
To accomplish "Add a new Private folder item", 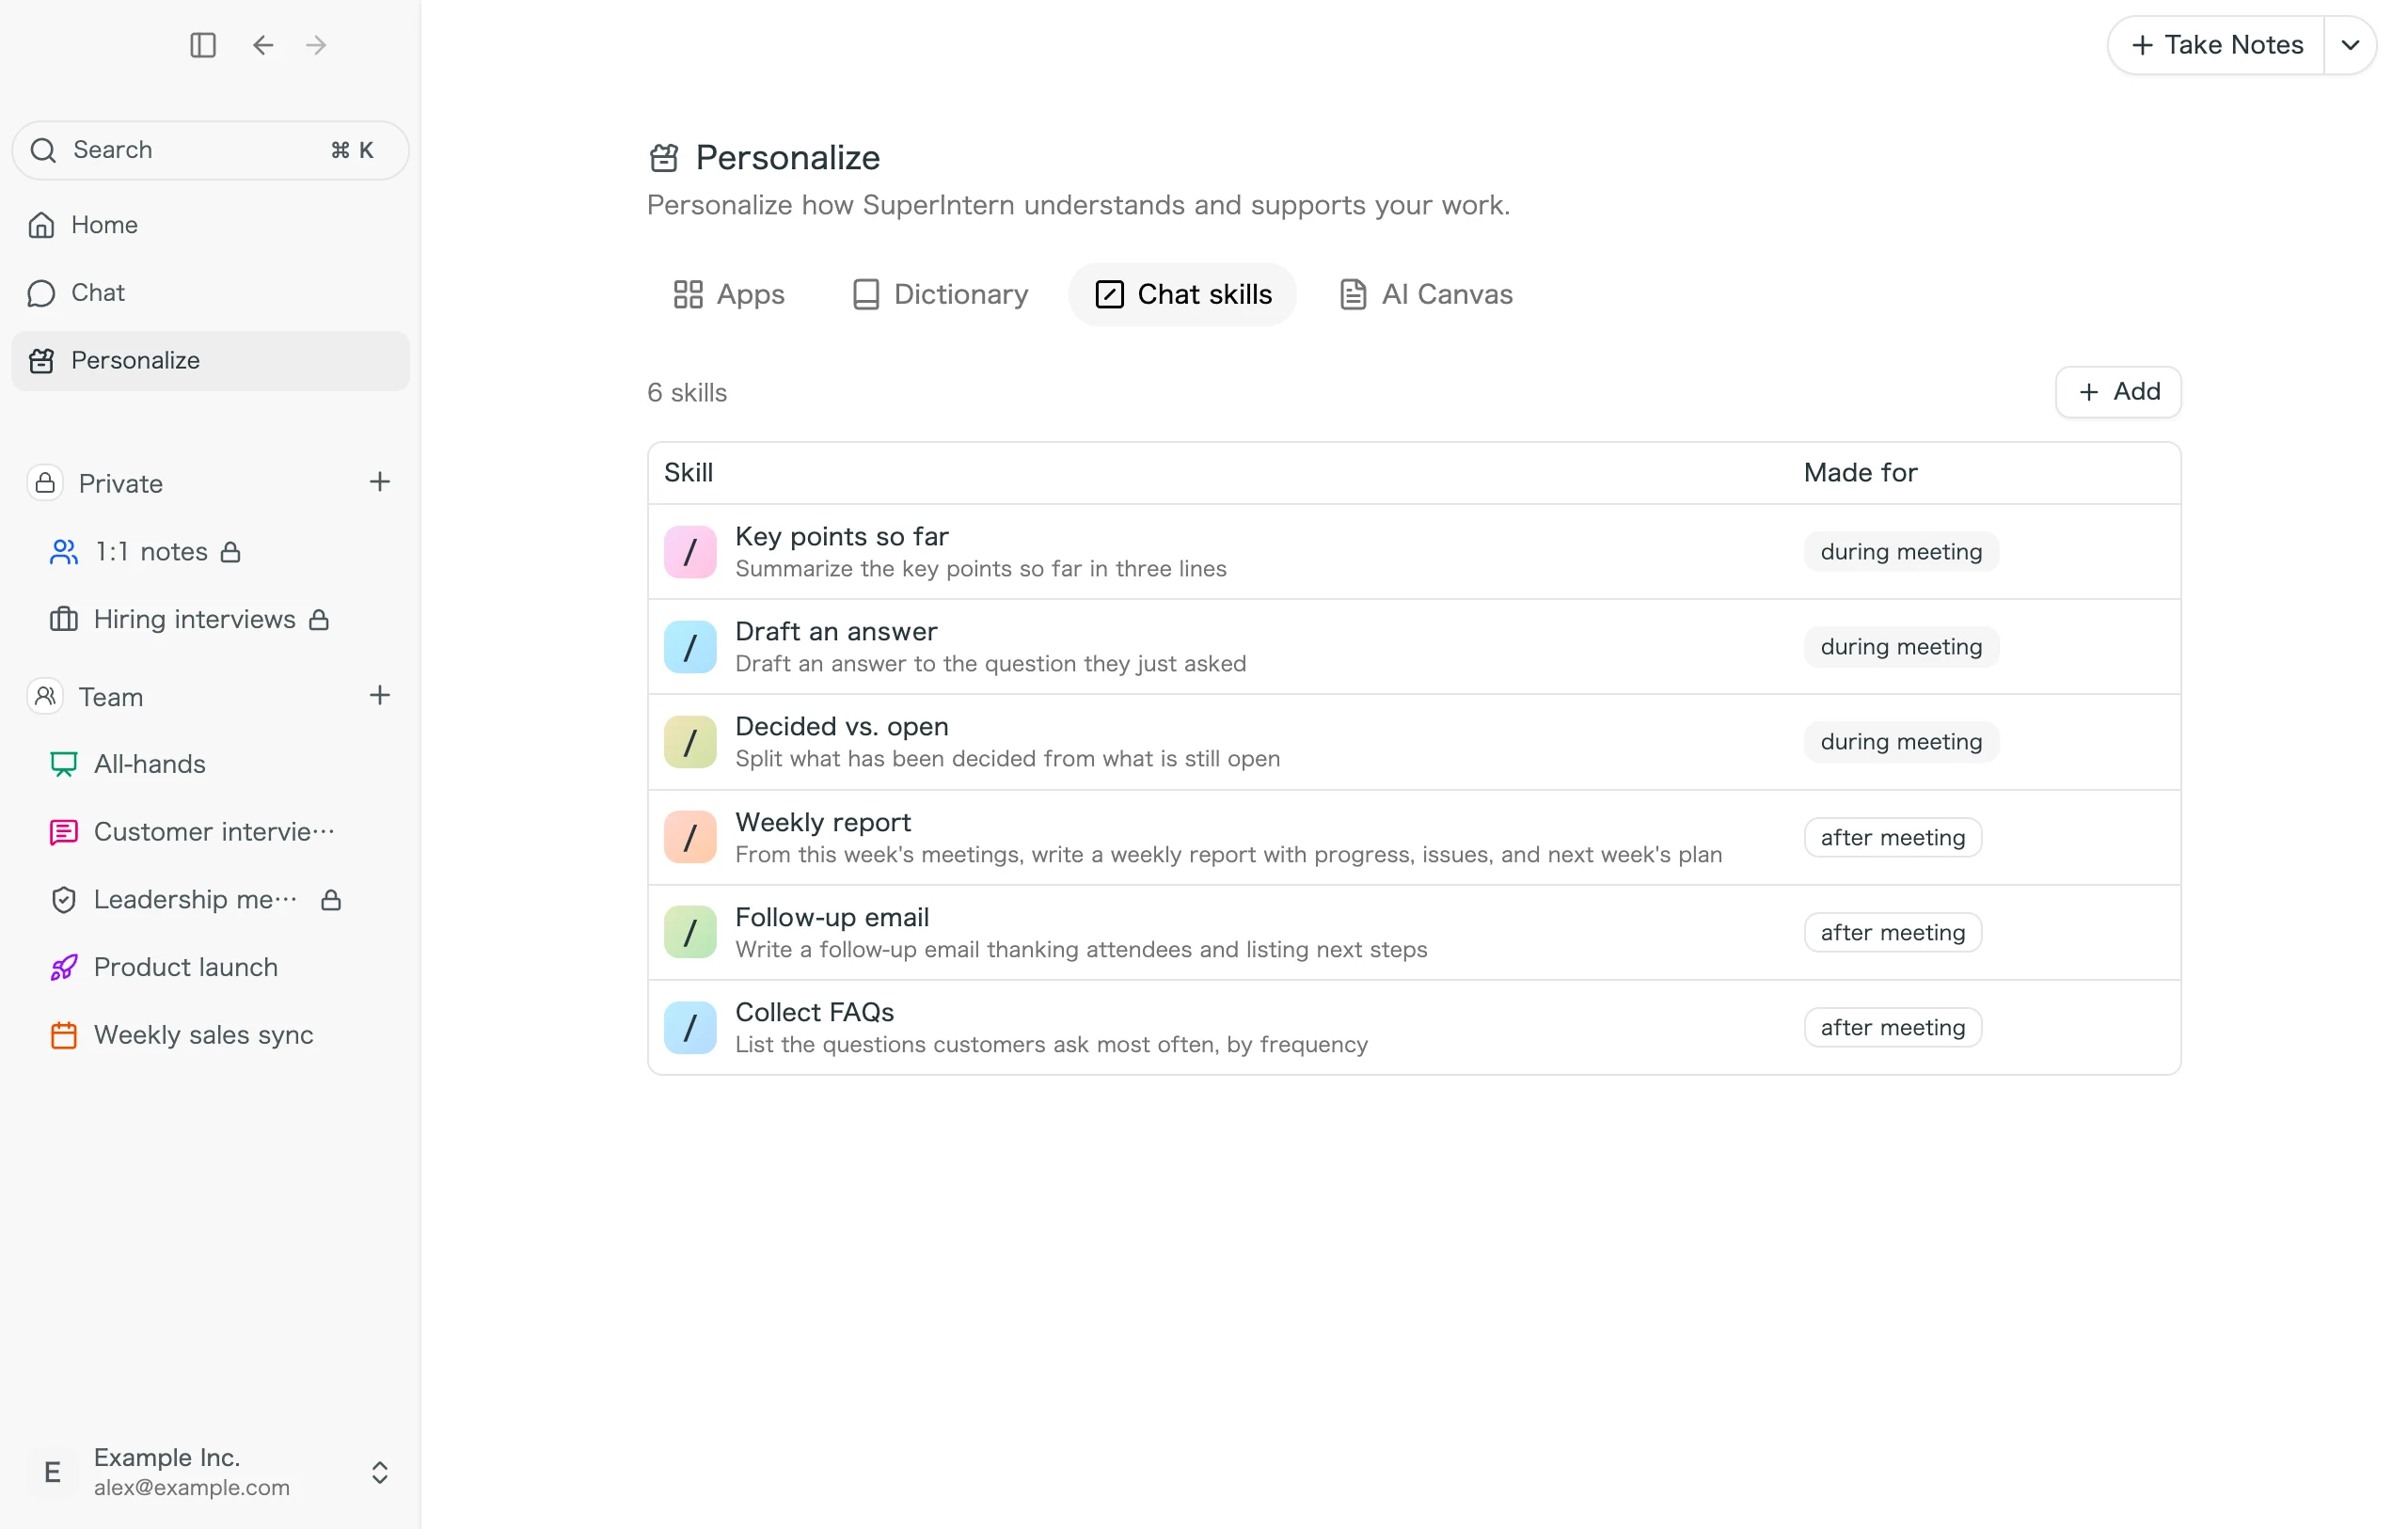I will pyautogui.click(x=380, y=482).
